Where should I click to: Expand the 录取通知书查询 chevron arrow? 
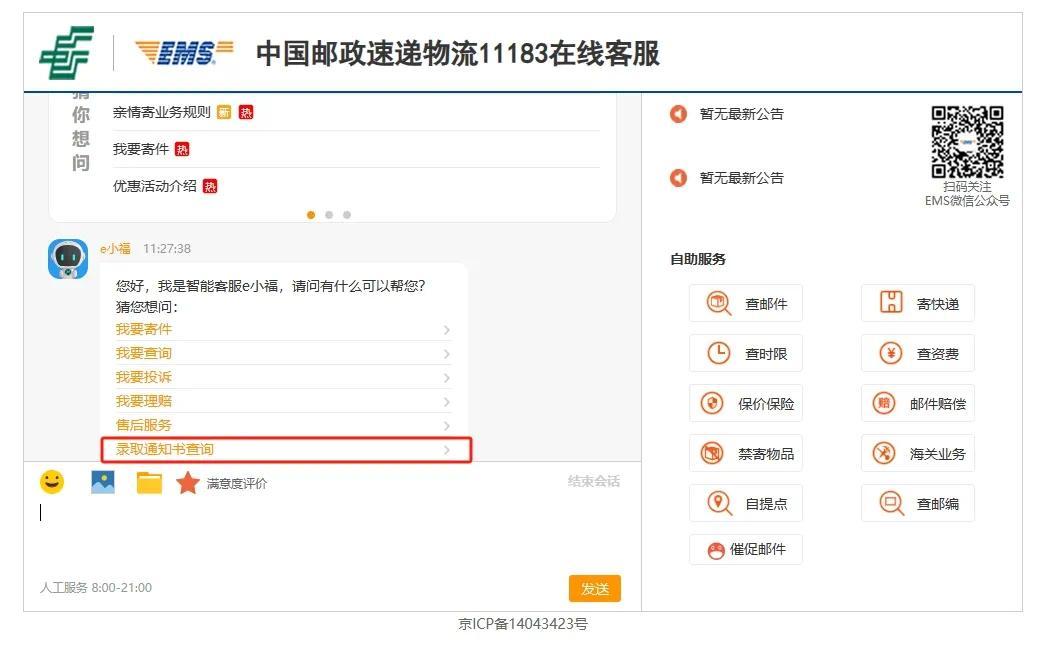pyautogui.click(x=447, y=450)
